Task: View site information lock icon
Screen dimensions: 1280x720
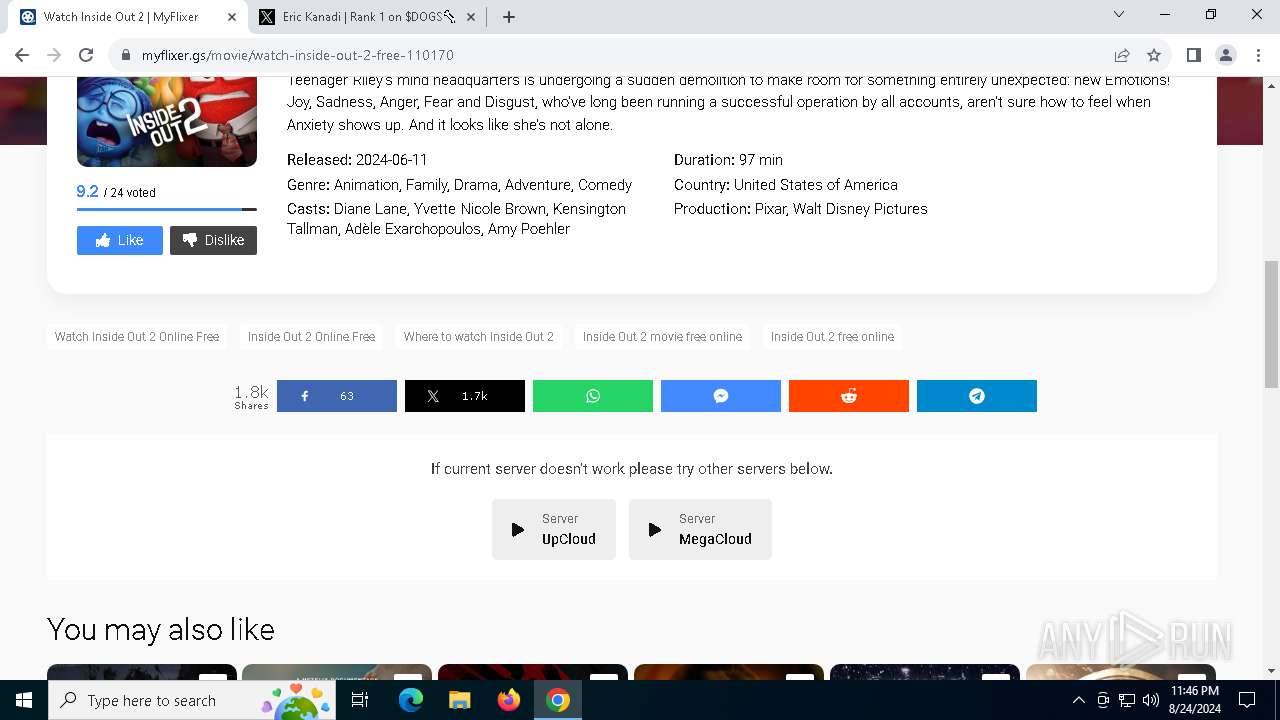Action: pos(125,55)
